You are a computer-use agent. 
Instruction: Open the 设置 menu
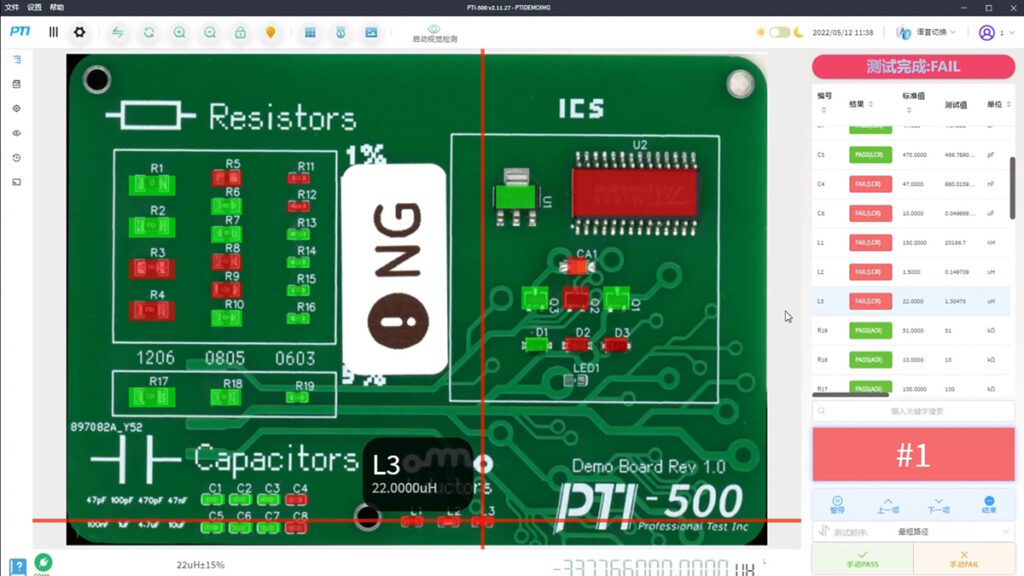tap(34, 7)
